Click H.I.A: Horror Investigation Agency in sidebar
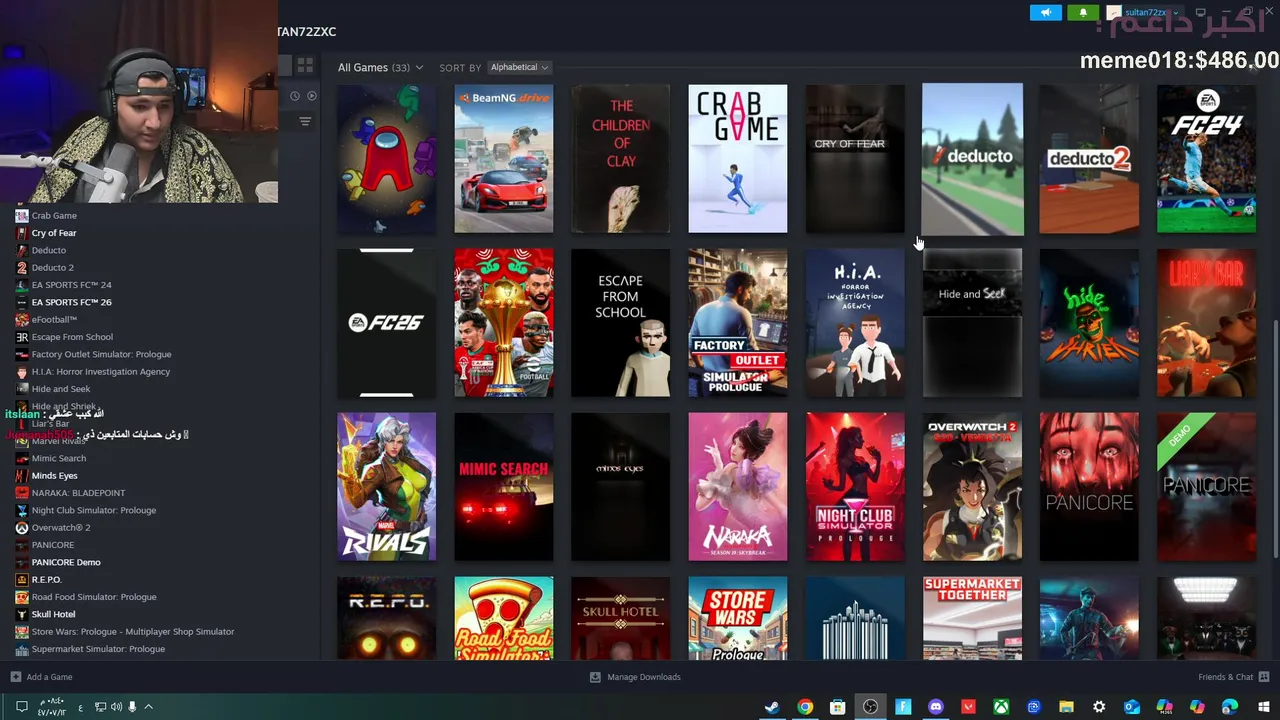 (101, 372)
